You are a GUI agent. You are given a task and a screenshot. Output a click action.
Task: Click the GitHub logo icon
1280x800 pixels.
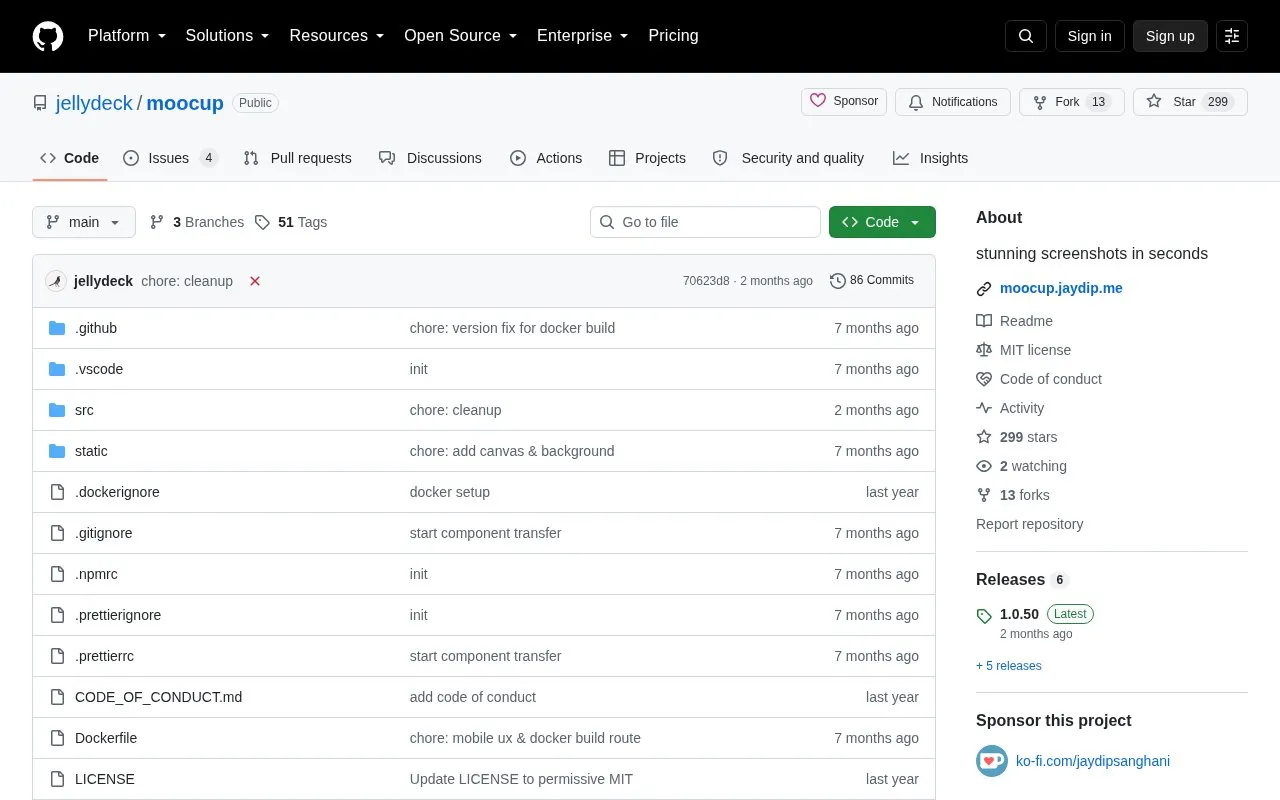tap(48, 36)
